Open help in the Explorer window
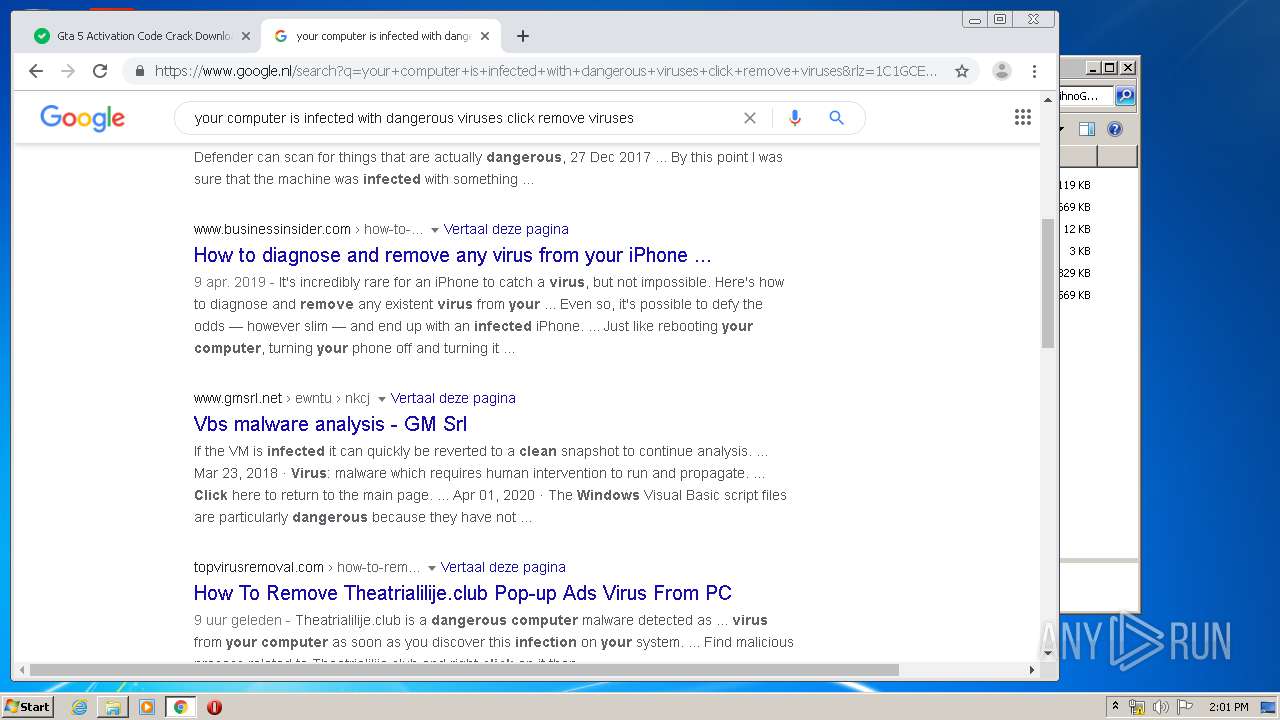 (x=1115, y=129)
